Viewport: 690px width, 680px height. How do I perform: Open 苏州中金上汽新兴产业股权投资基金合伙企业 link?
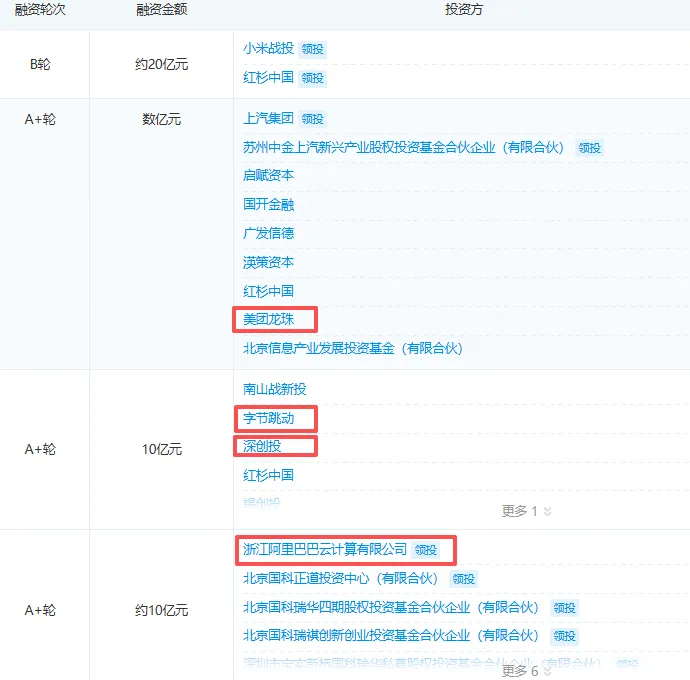pos(404,147)
